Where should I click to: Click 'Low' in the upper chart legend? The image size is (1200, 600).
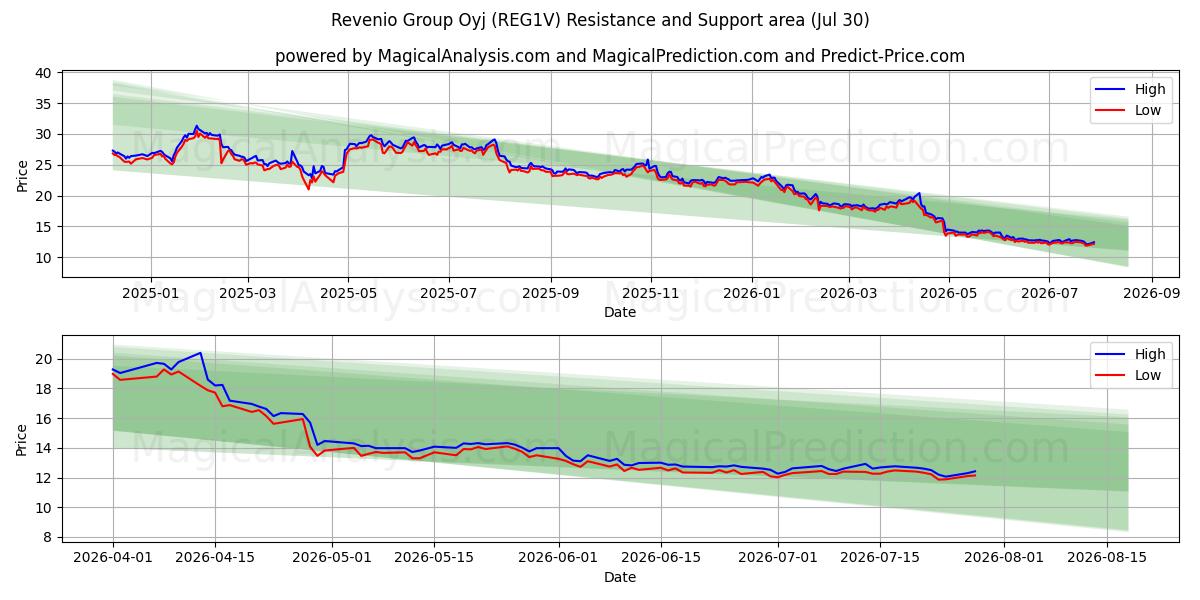point(1147,111)
